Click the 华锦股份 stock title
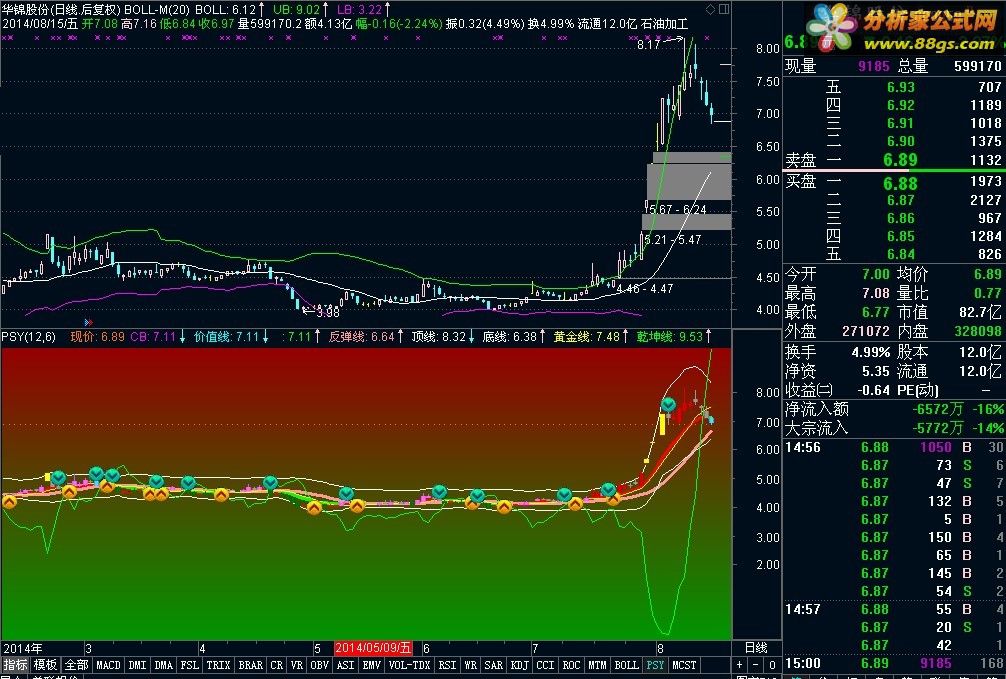 coord(25,10)
